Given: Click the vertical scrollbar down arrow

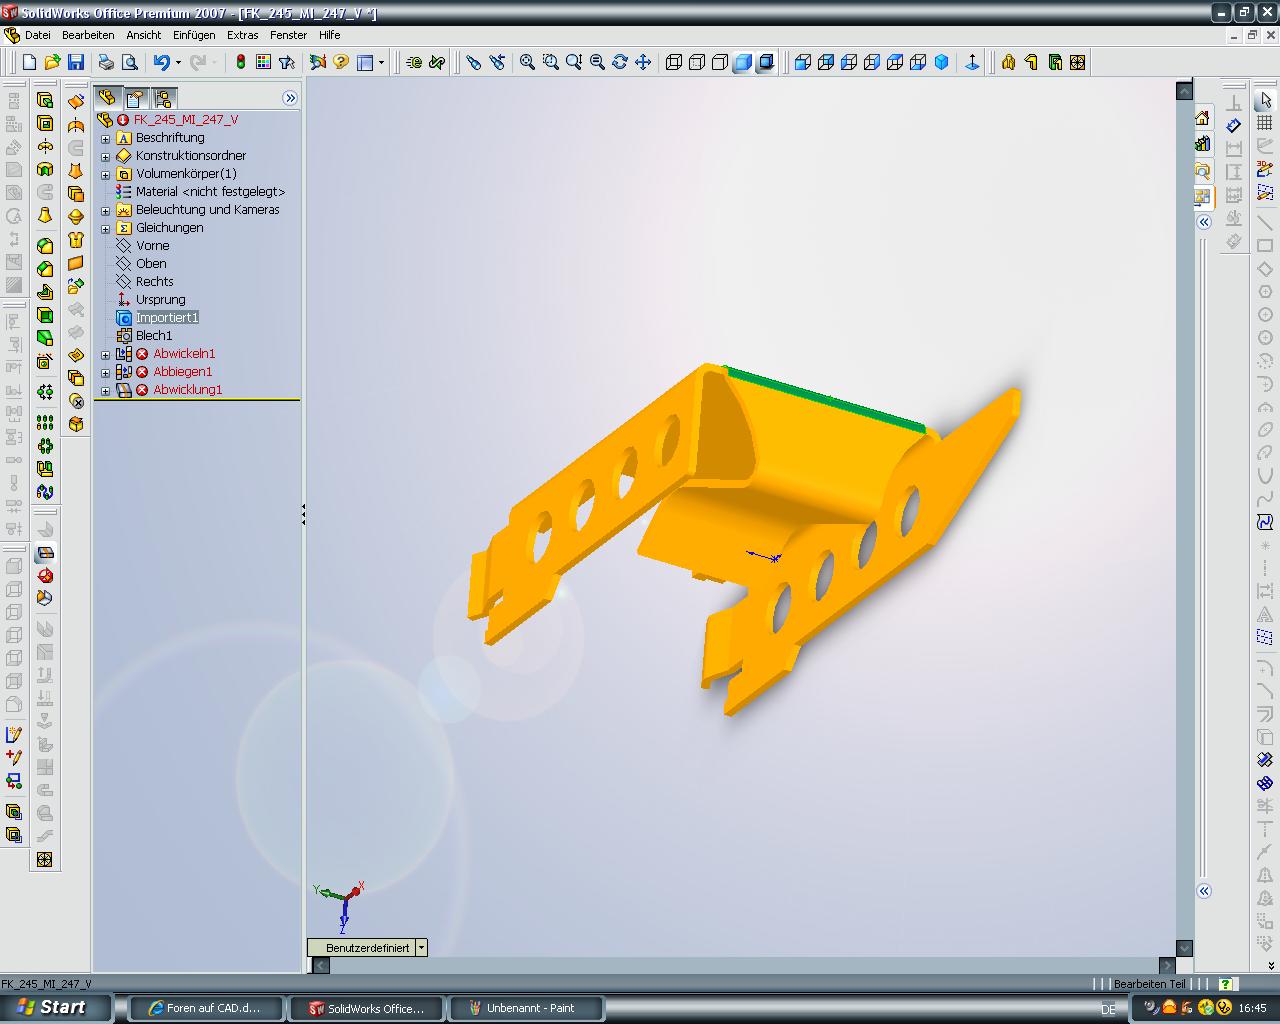Looking at the screenshot, I should click(1184, 947).
